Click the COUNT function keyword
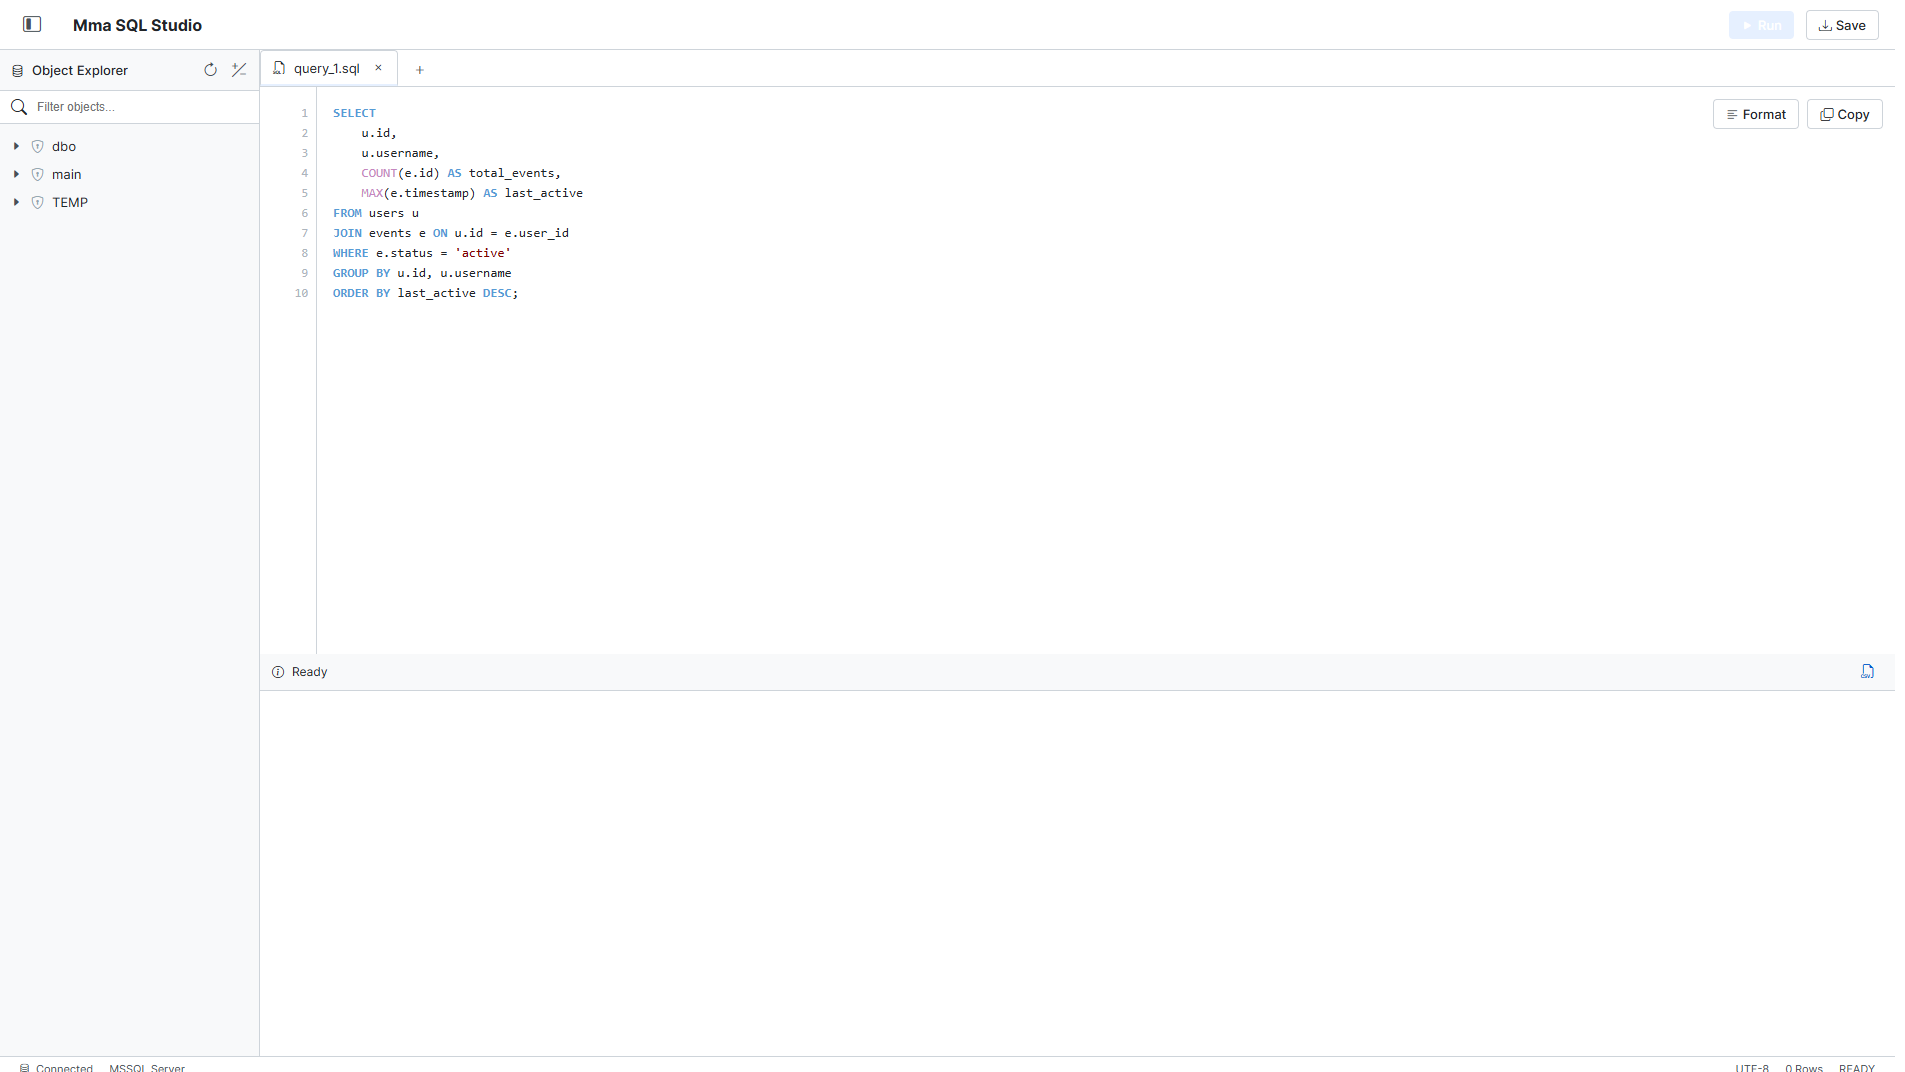Screen dimensions: 1905x1072 point(379,173)
